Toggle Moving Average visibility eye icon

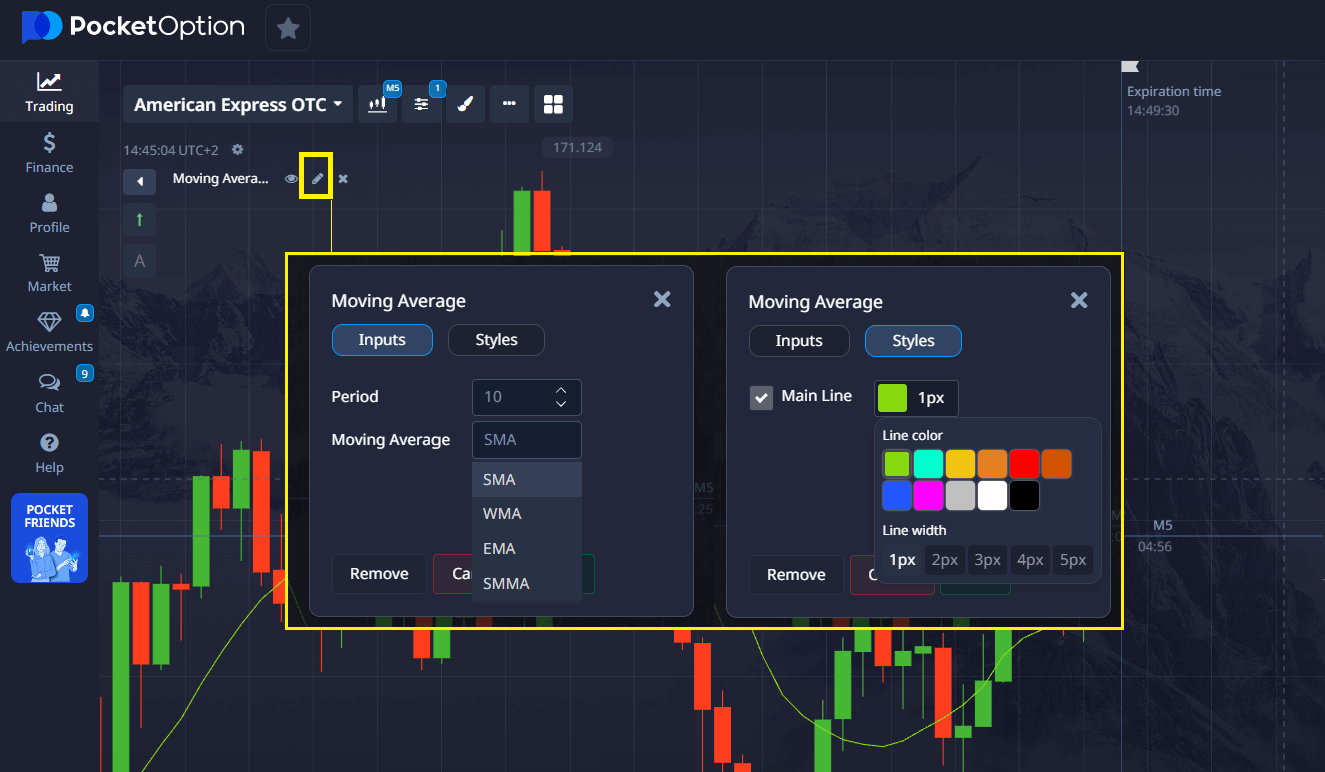[291, 179]
